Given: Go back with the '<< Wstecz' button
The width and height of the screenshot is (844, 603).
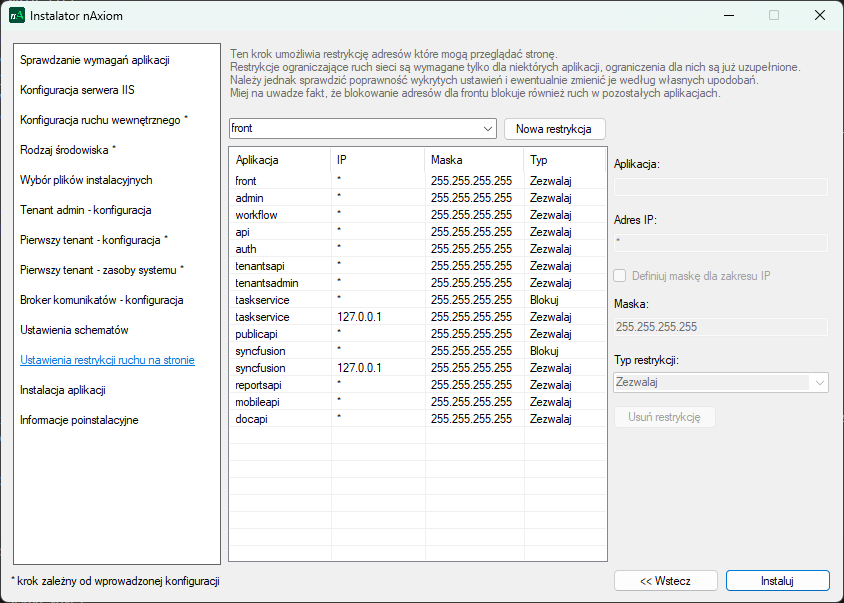Looking at the screenshot, I should click(665, 581).
